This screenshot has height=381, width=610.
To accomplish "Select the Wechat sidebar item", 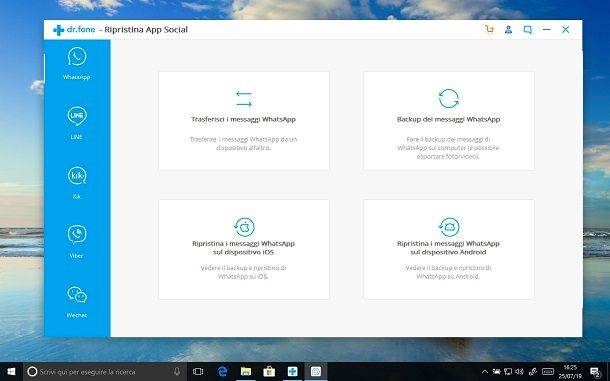I will [77, 302].
